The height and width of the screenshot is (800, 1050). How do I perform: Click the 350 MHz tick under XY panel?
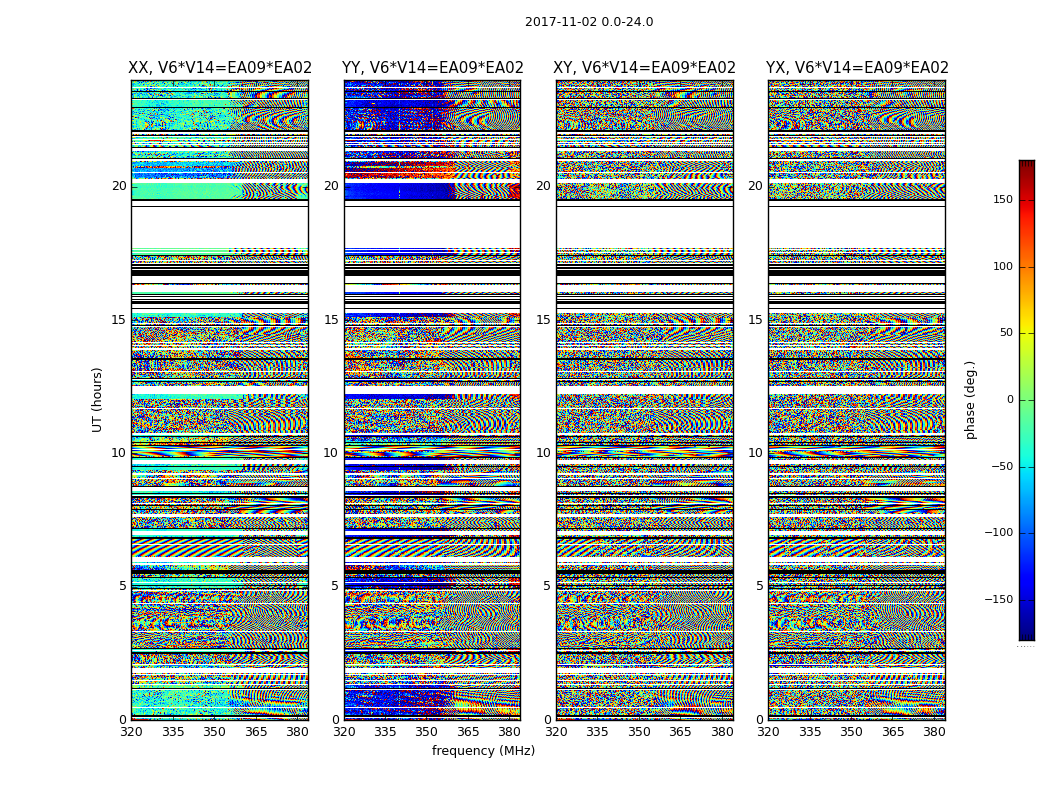click(639, 732)
